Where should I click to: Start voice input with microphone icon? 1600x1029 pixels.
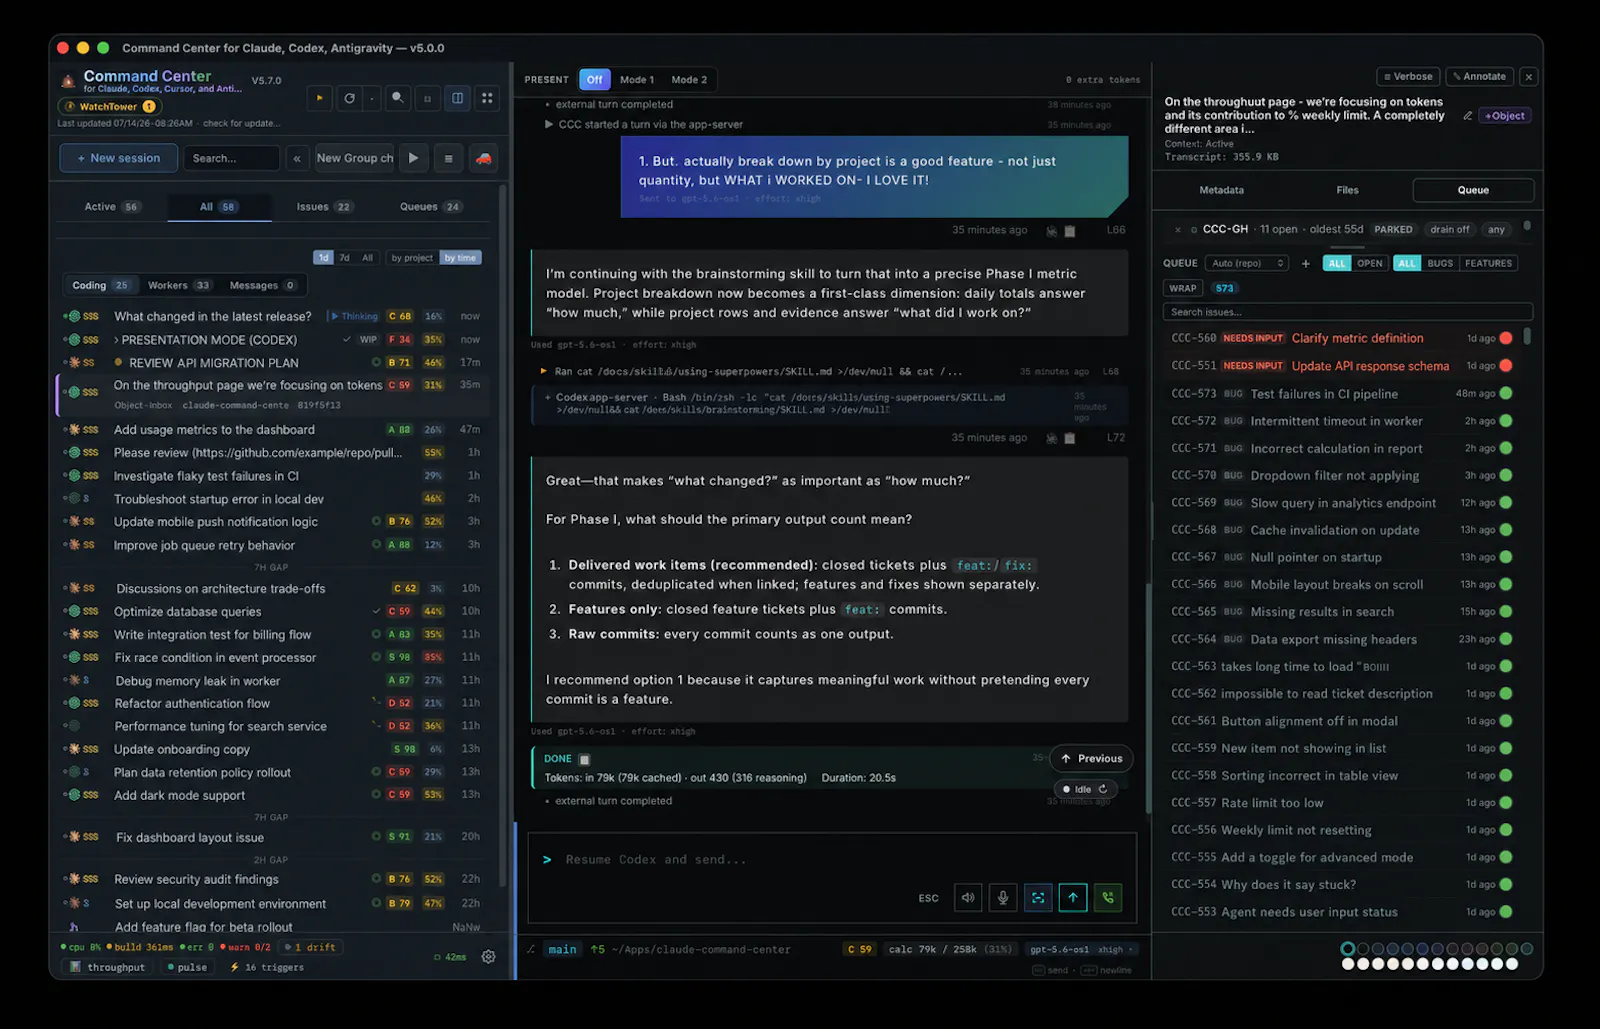click(1003, 898)
